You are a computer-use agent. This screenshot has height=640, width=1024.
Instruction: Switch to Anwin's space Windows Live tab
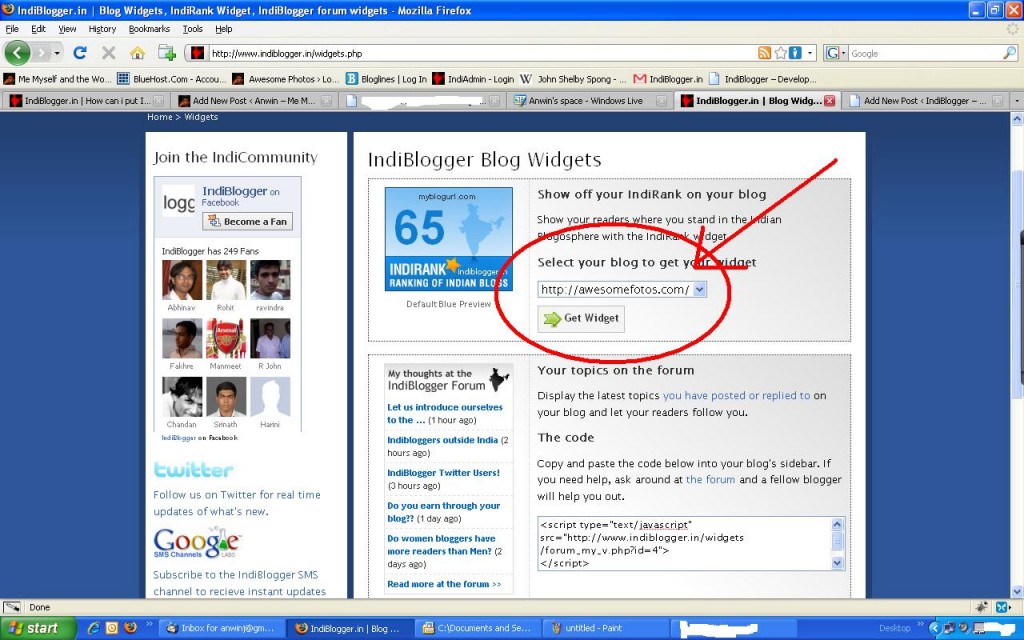tap(591, 101)
